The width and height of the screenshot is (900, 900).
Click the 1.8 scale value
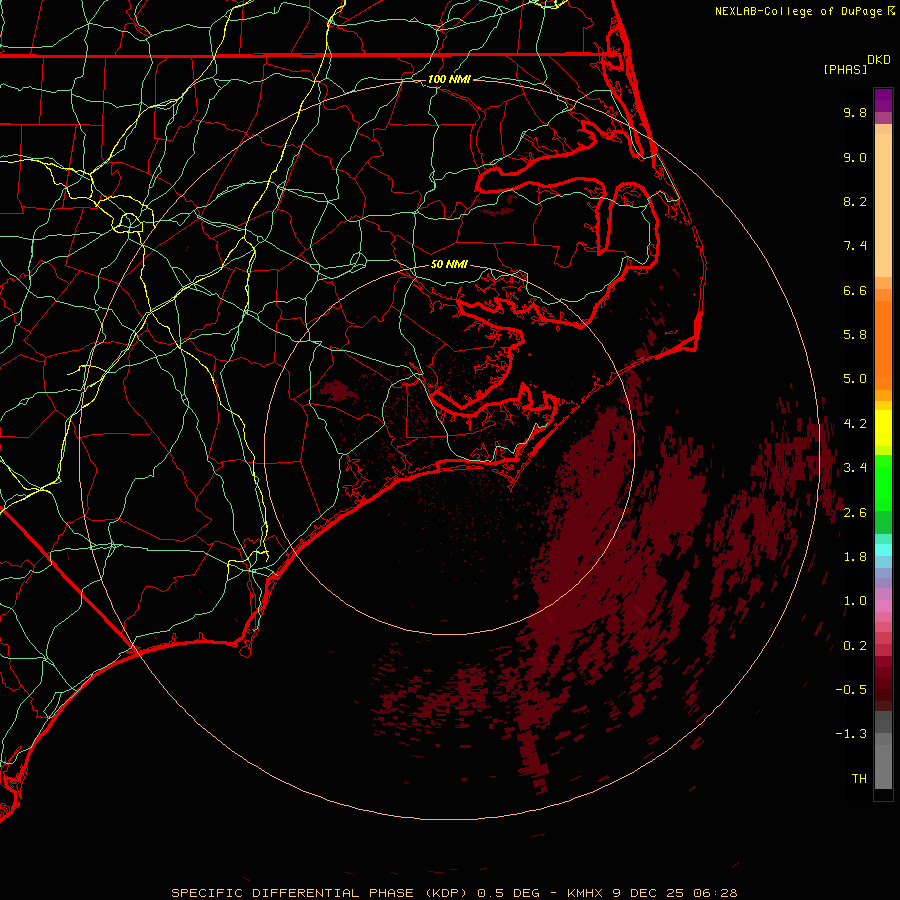tap(855, 557)
